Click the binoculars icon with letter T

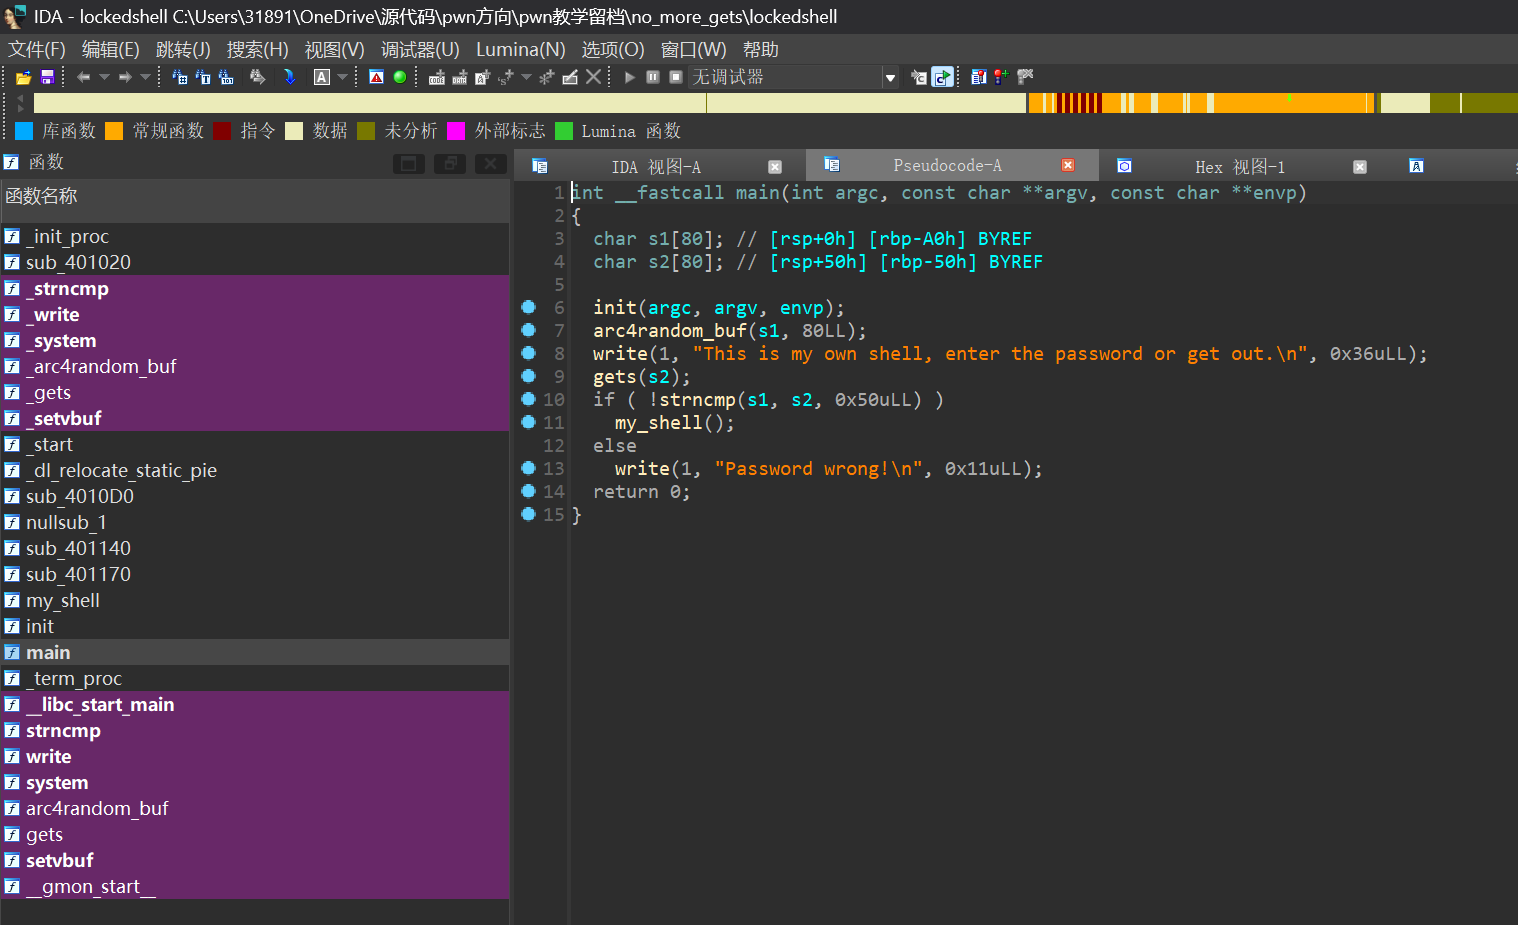(x=203, y=77)
